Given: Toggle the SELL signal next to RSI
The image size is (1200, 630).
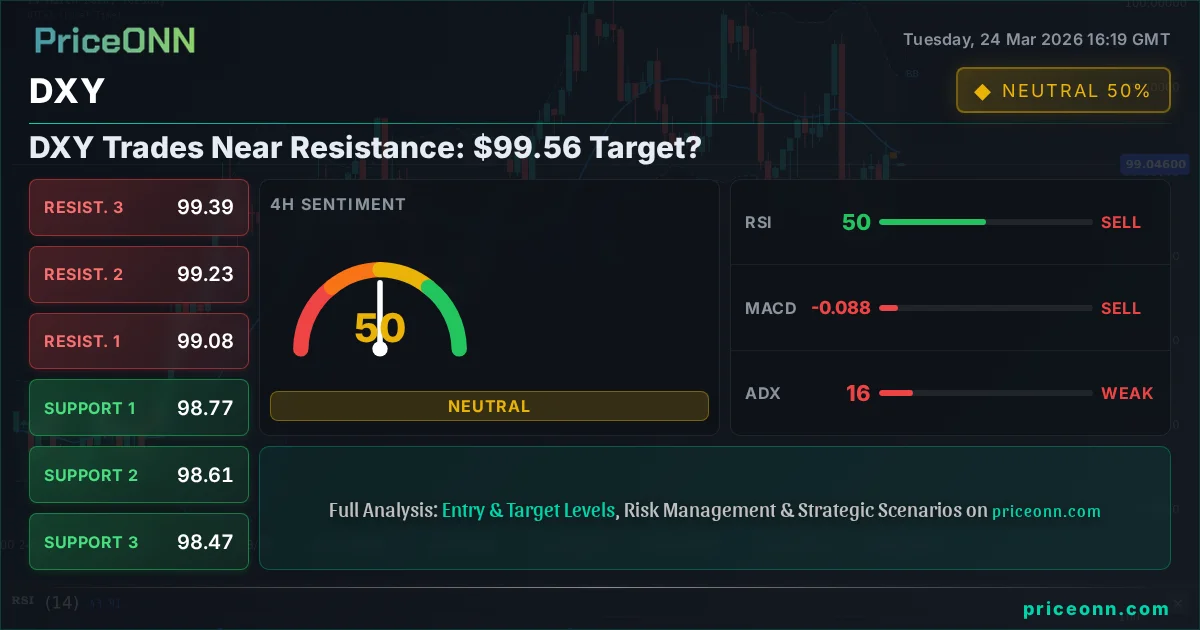Looking at the screenshot, I should pos(1121,223).
